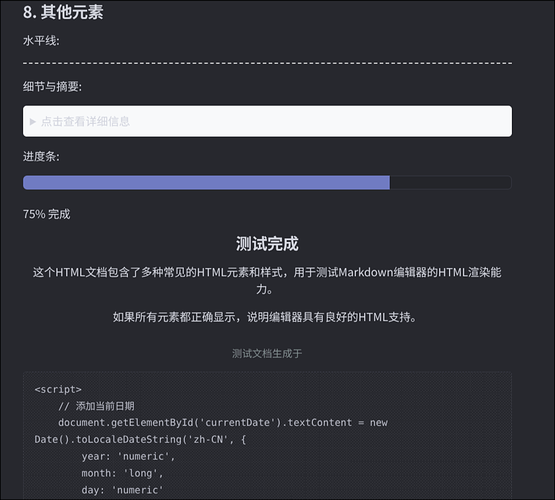This screenshot has width=555, height=500.
Task: Click the 测试完成 heading
Action: coord(267,244)
